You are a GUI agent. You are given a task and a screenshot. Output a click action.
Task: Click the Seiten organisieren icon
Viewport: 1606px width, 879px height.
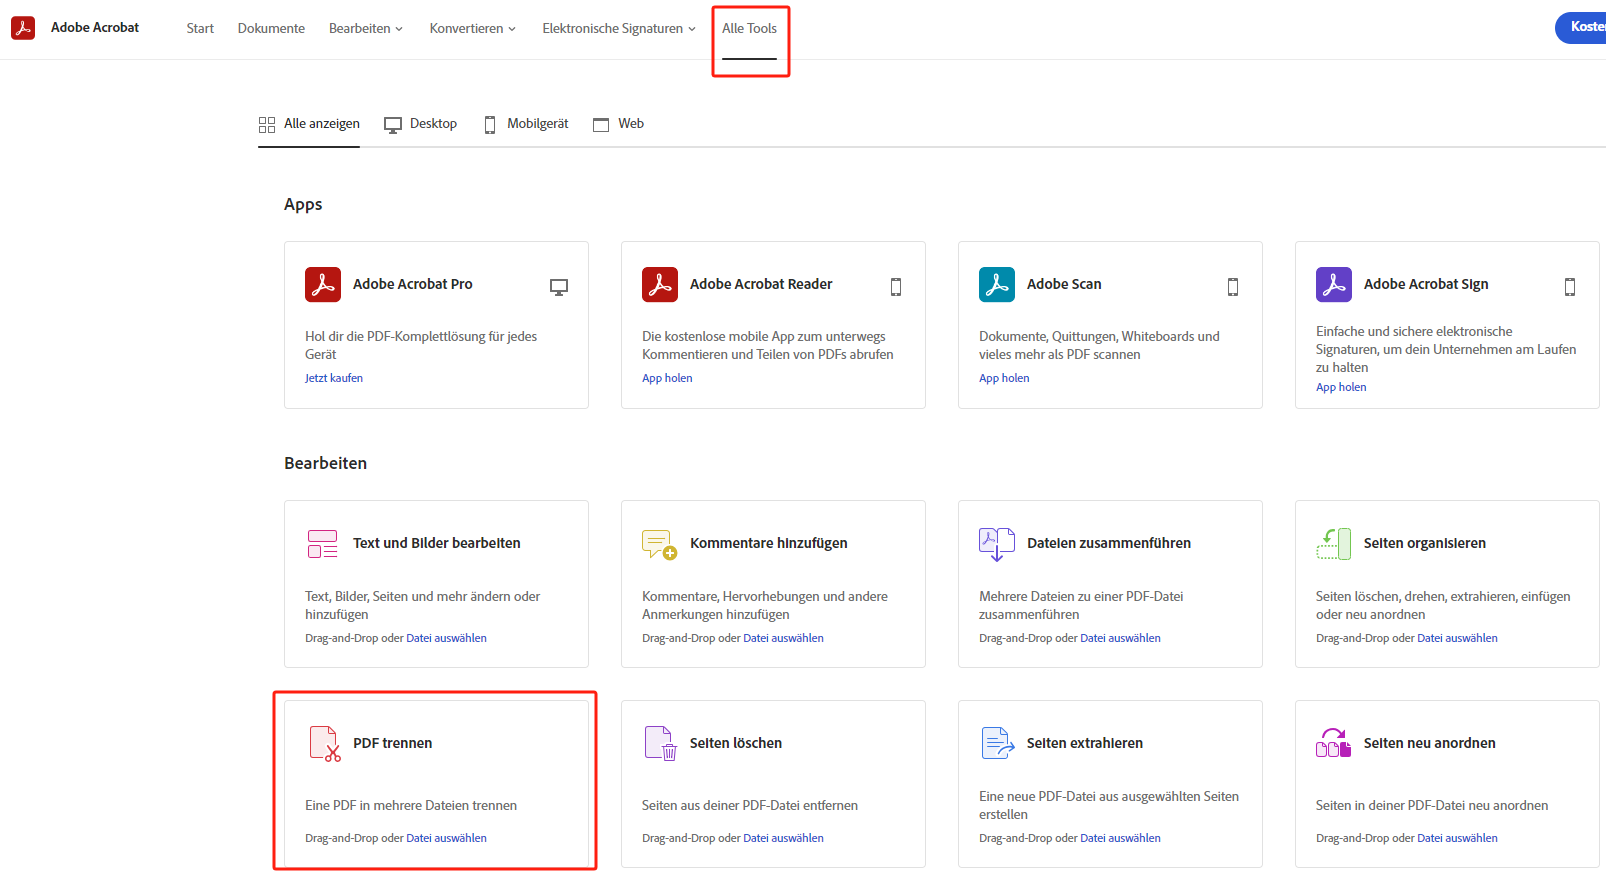(1334, 544)
